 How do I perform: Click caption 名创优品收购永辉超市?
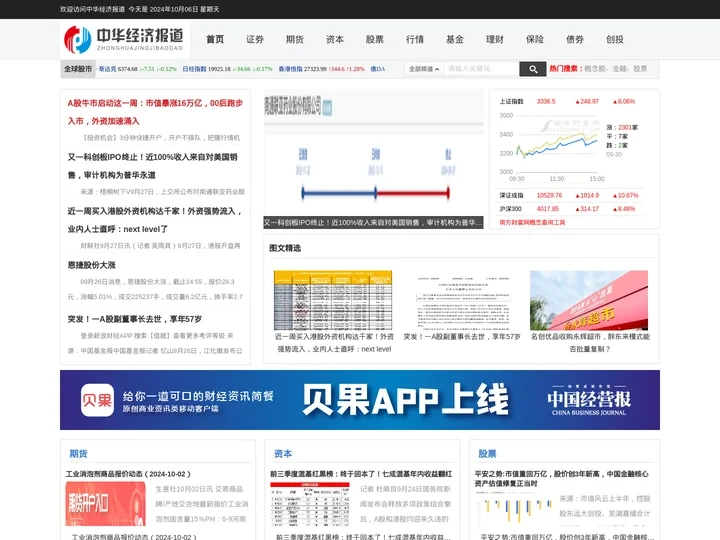(590, 343)
